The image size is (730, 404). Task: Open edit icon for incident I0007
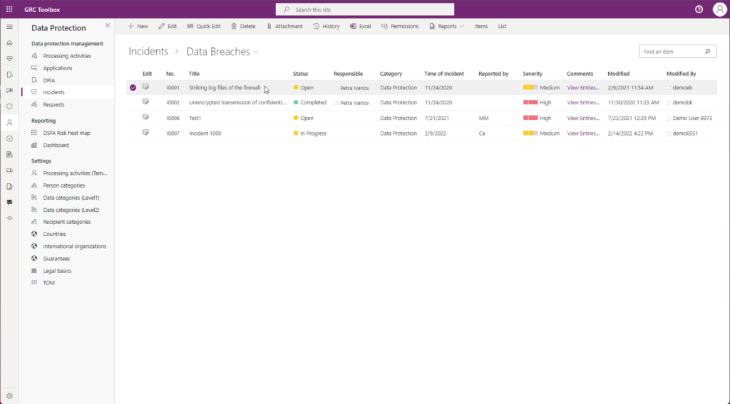pos(146,133)
